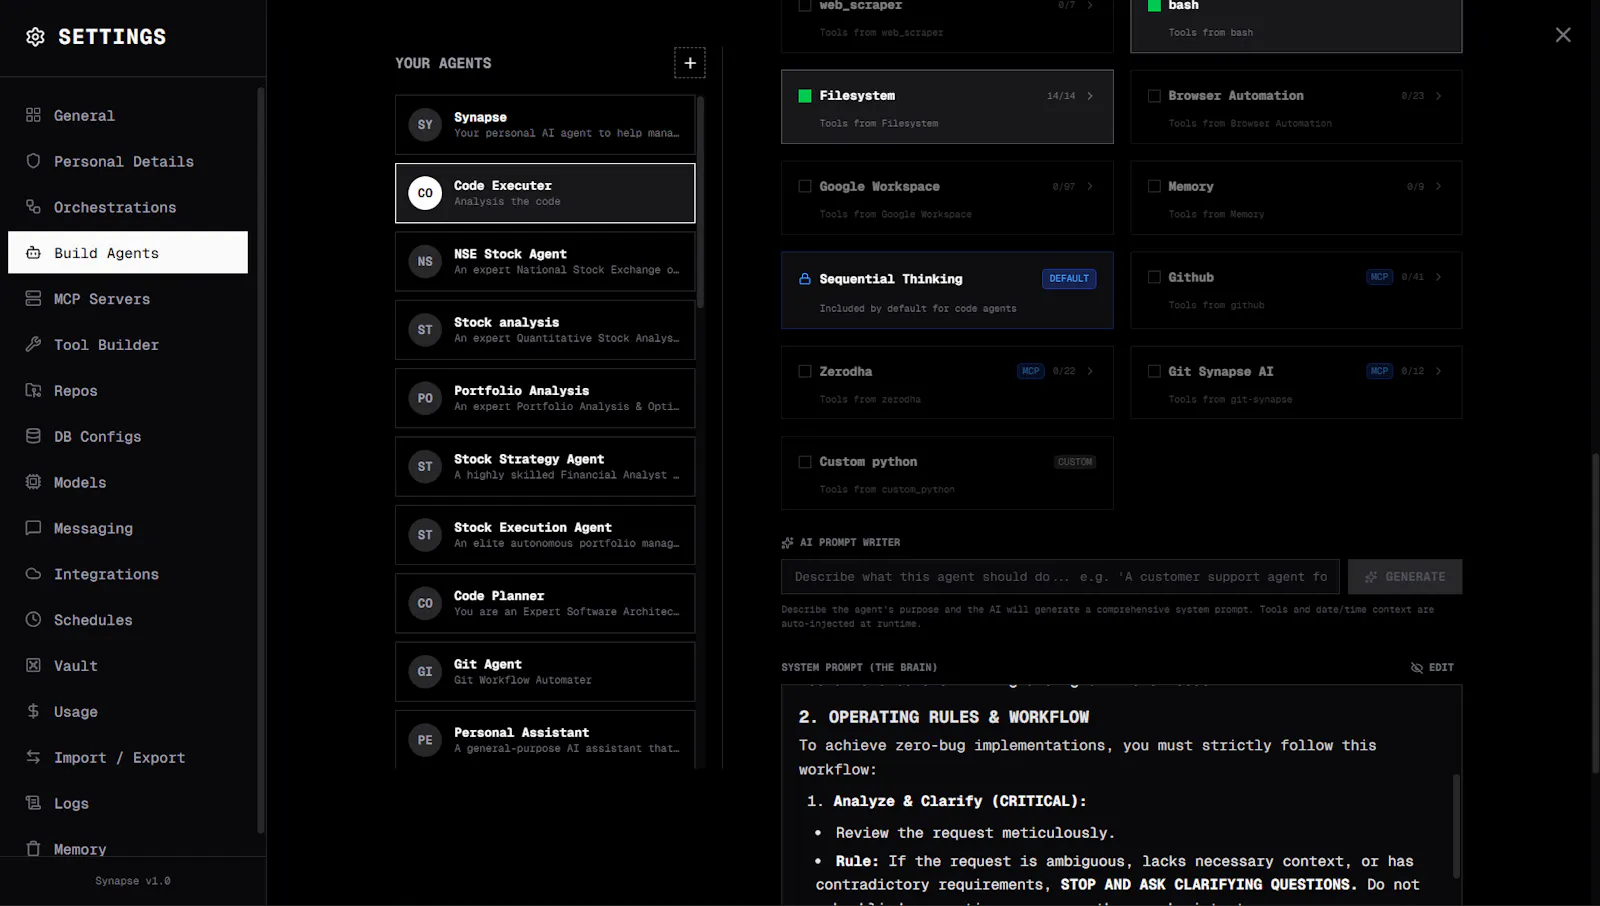Screen dimensions: 1600x906
Task: Enable the Google Workspace checkbox
Action: coord(805,186)
